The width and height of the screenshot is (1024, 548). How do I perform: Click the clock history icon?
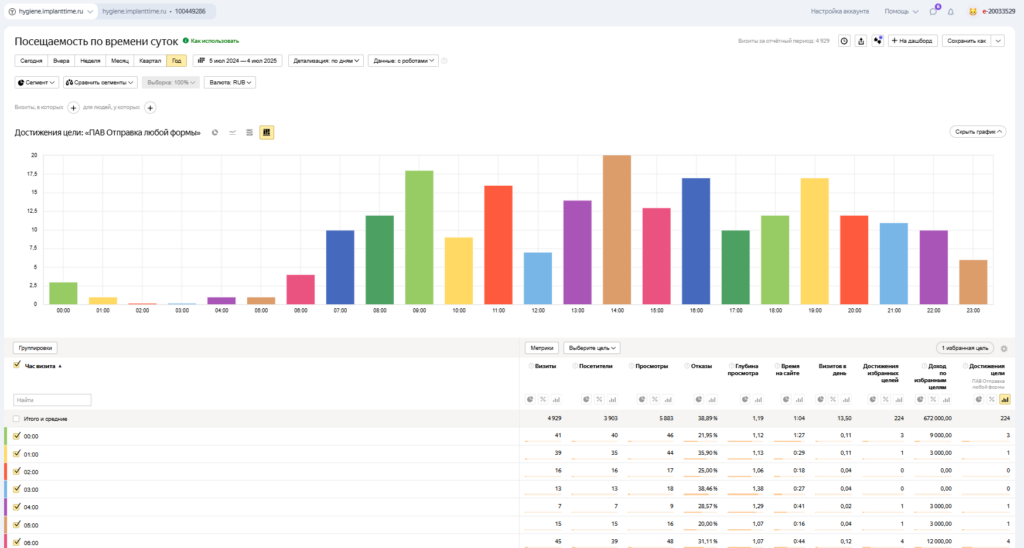pyautogui.click(x=844, y=41)
